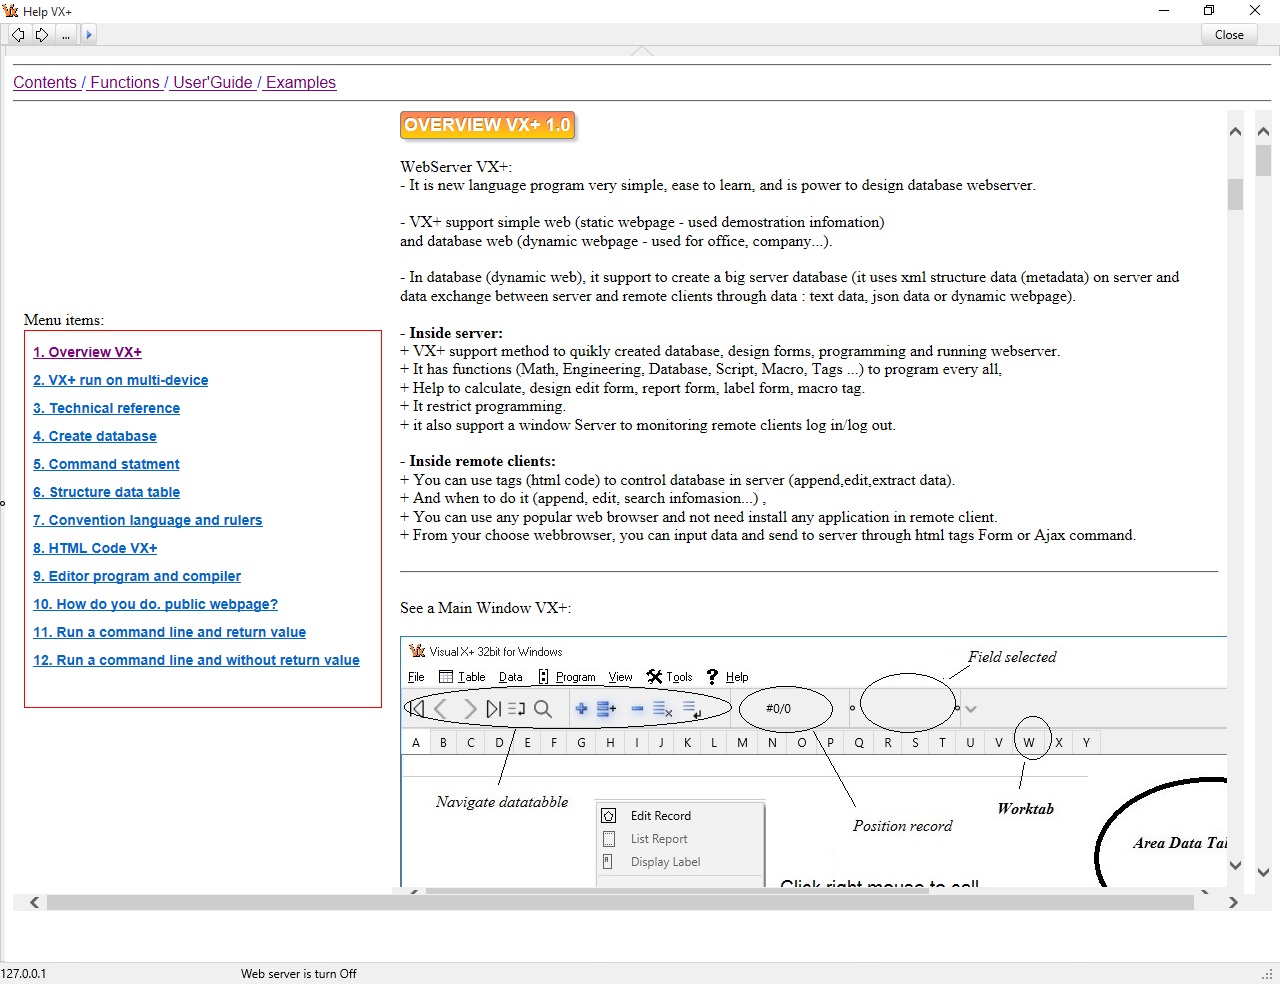Image resolution: width=1280 pixels, height=984 pixels.
Task: Click the small caret expander below toolbar
Action: coord(641,50)
